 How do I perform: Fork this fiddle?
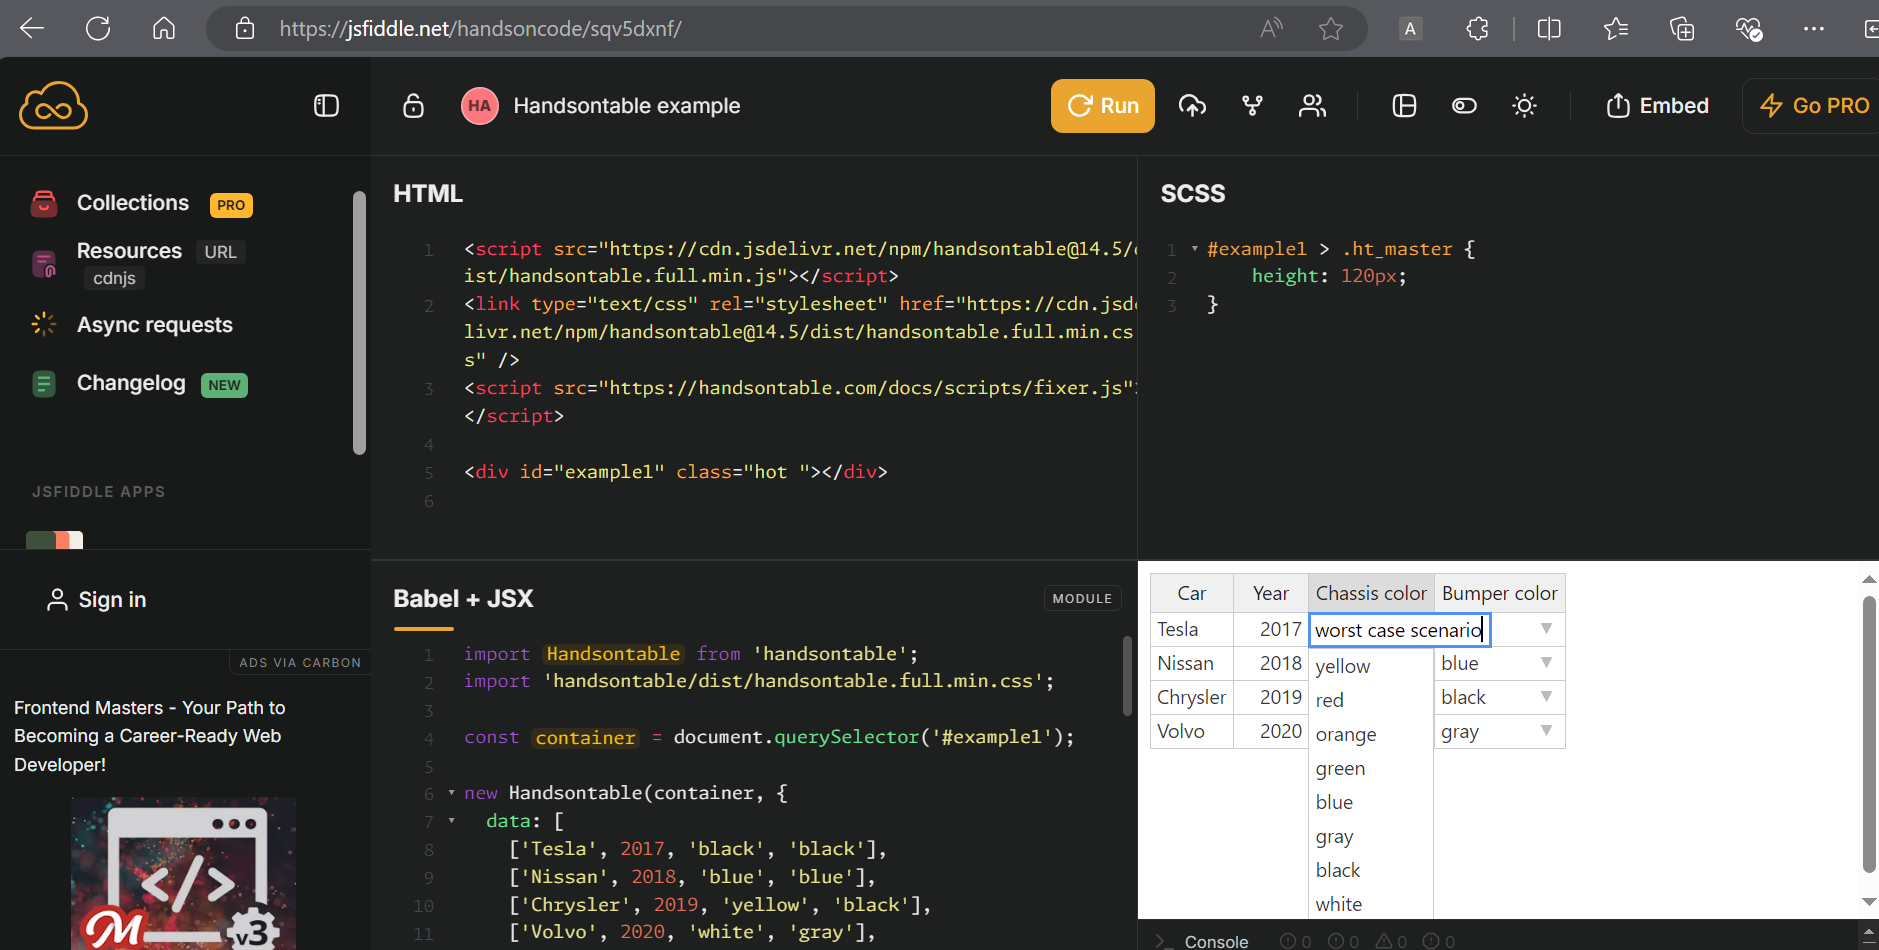click(1252, 106)
